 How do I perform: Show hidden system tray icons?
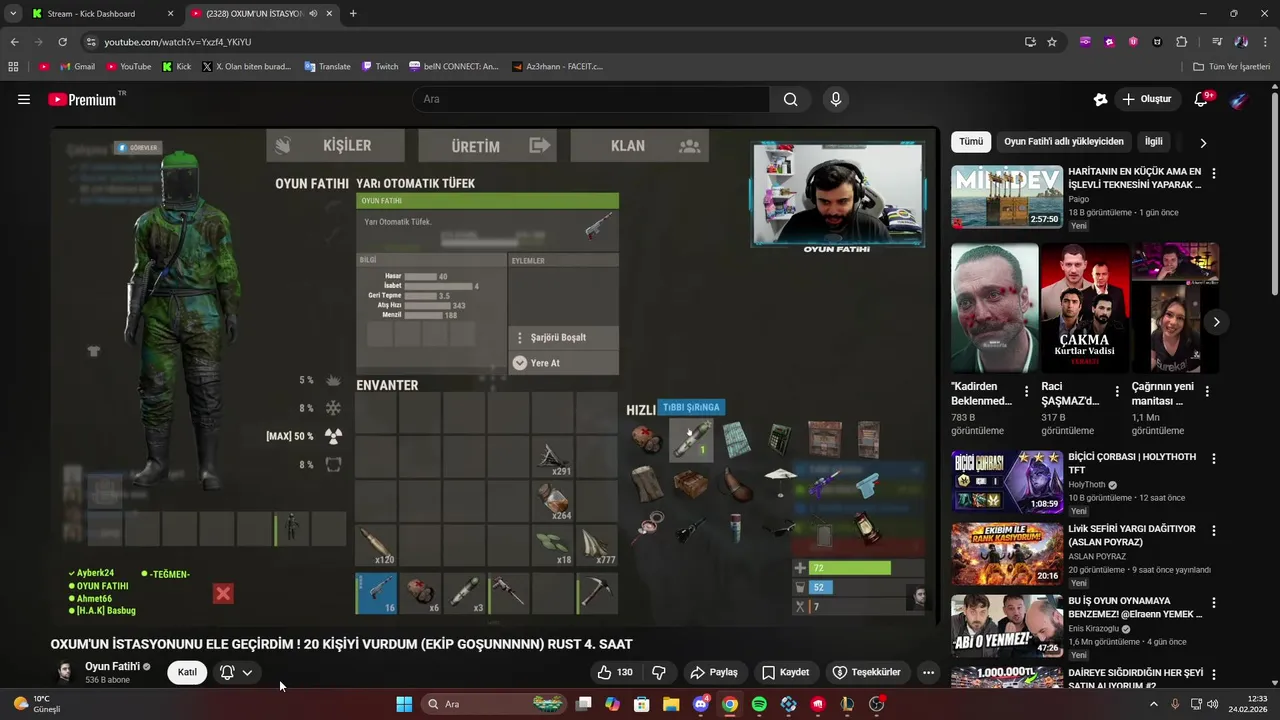click(x=1154, y=704)
